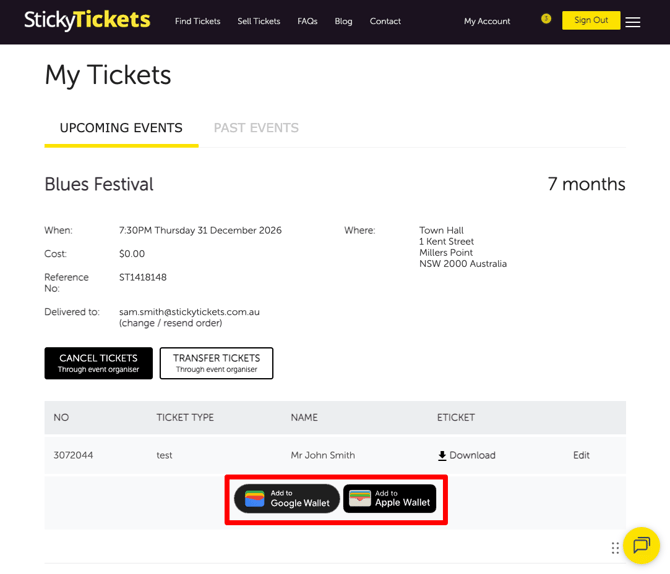
Task: Click the My Tickets page heading
Action: [108, 75]
